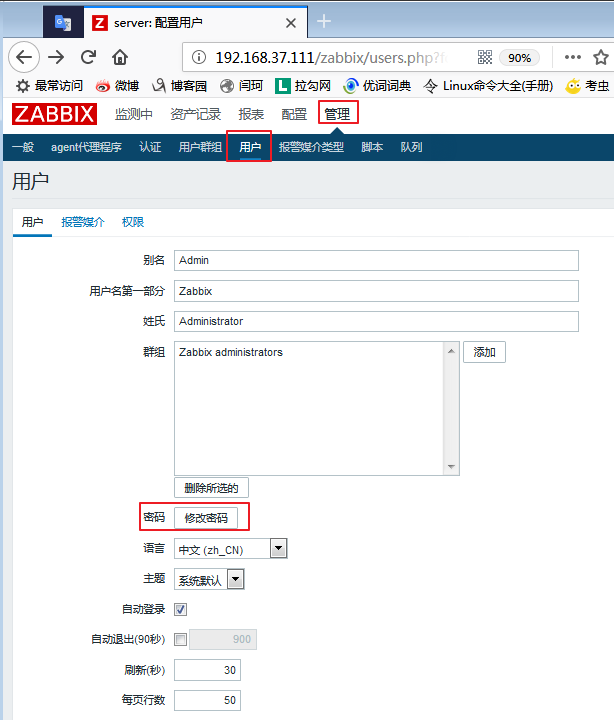Click the groups list scroll-down arrow

pos(451,467)
